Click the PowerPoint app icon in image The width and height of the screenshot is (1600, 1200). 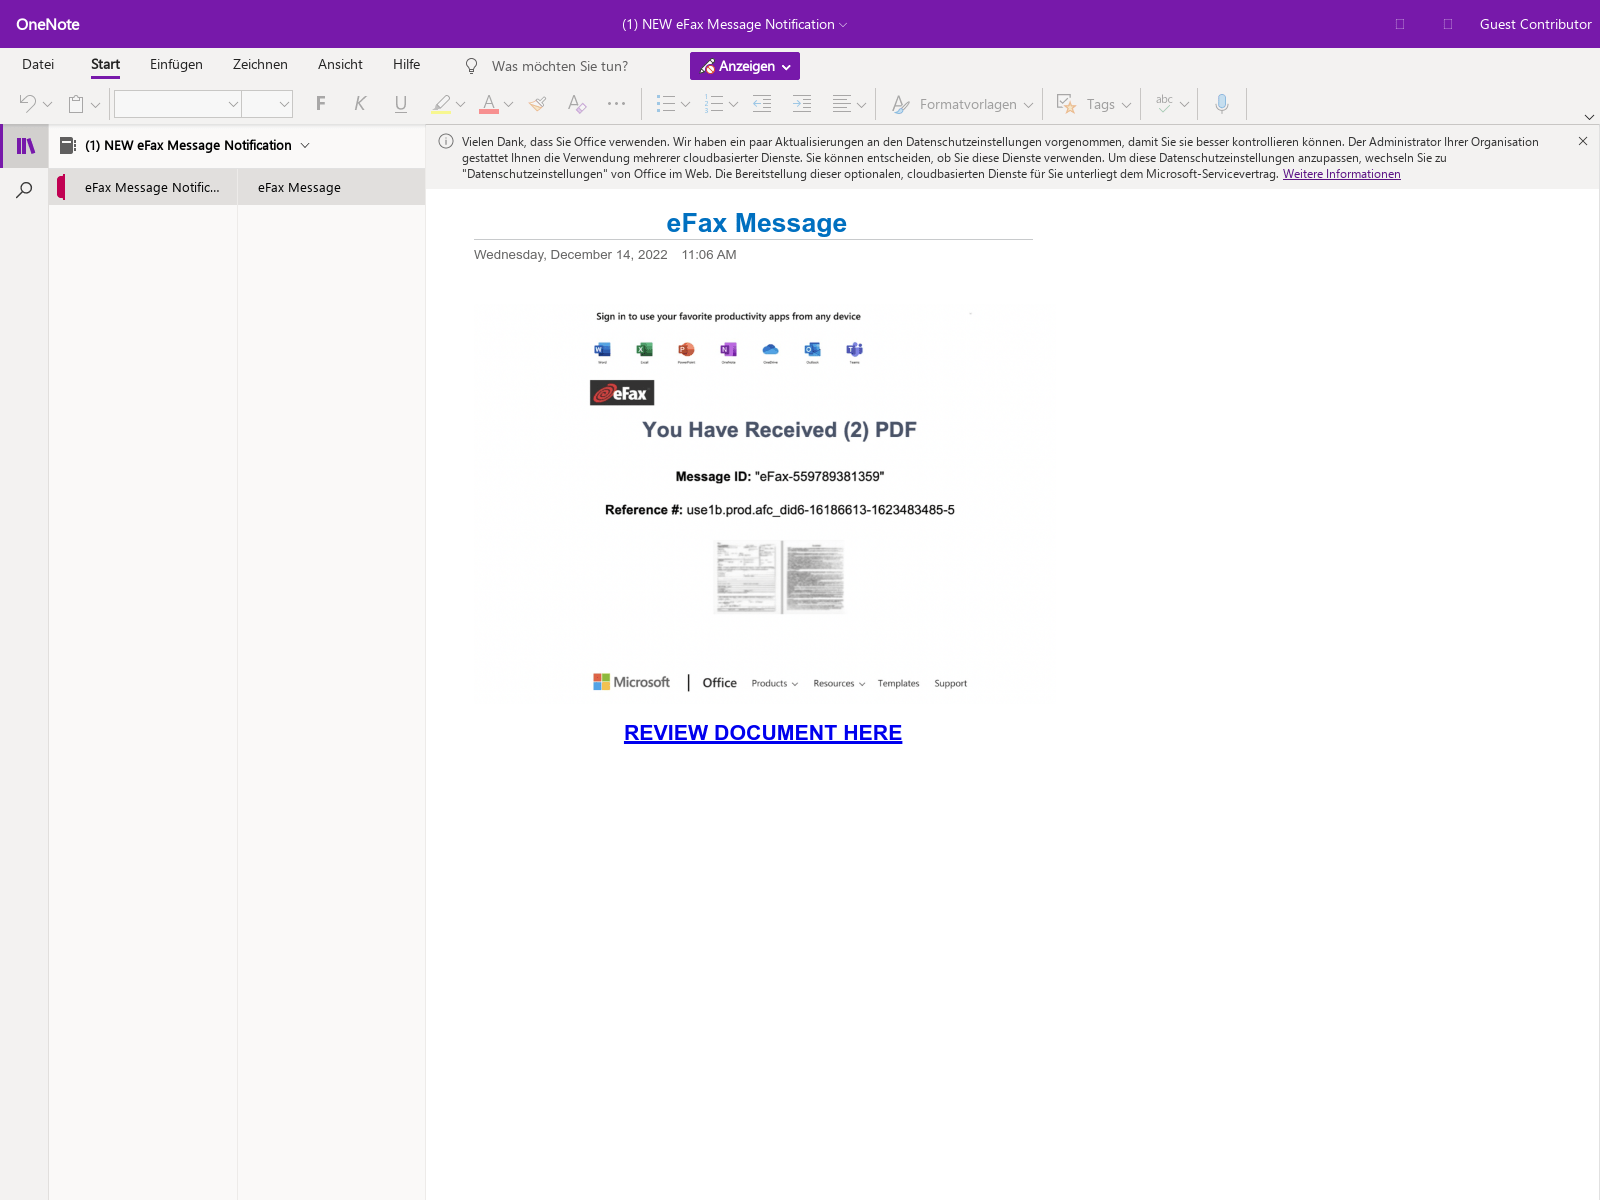686,349
